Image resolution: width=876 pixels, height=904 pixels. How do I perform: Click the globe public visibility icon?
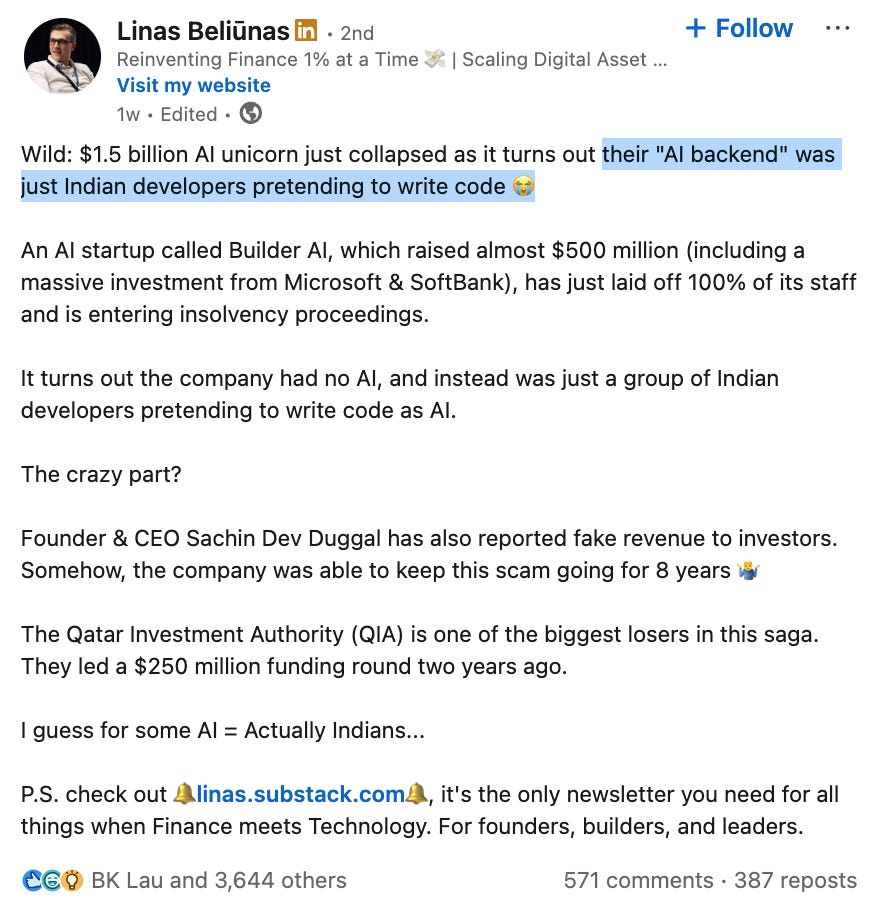pyautogui.click(x=250, y=113)
